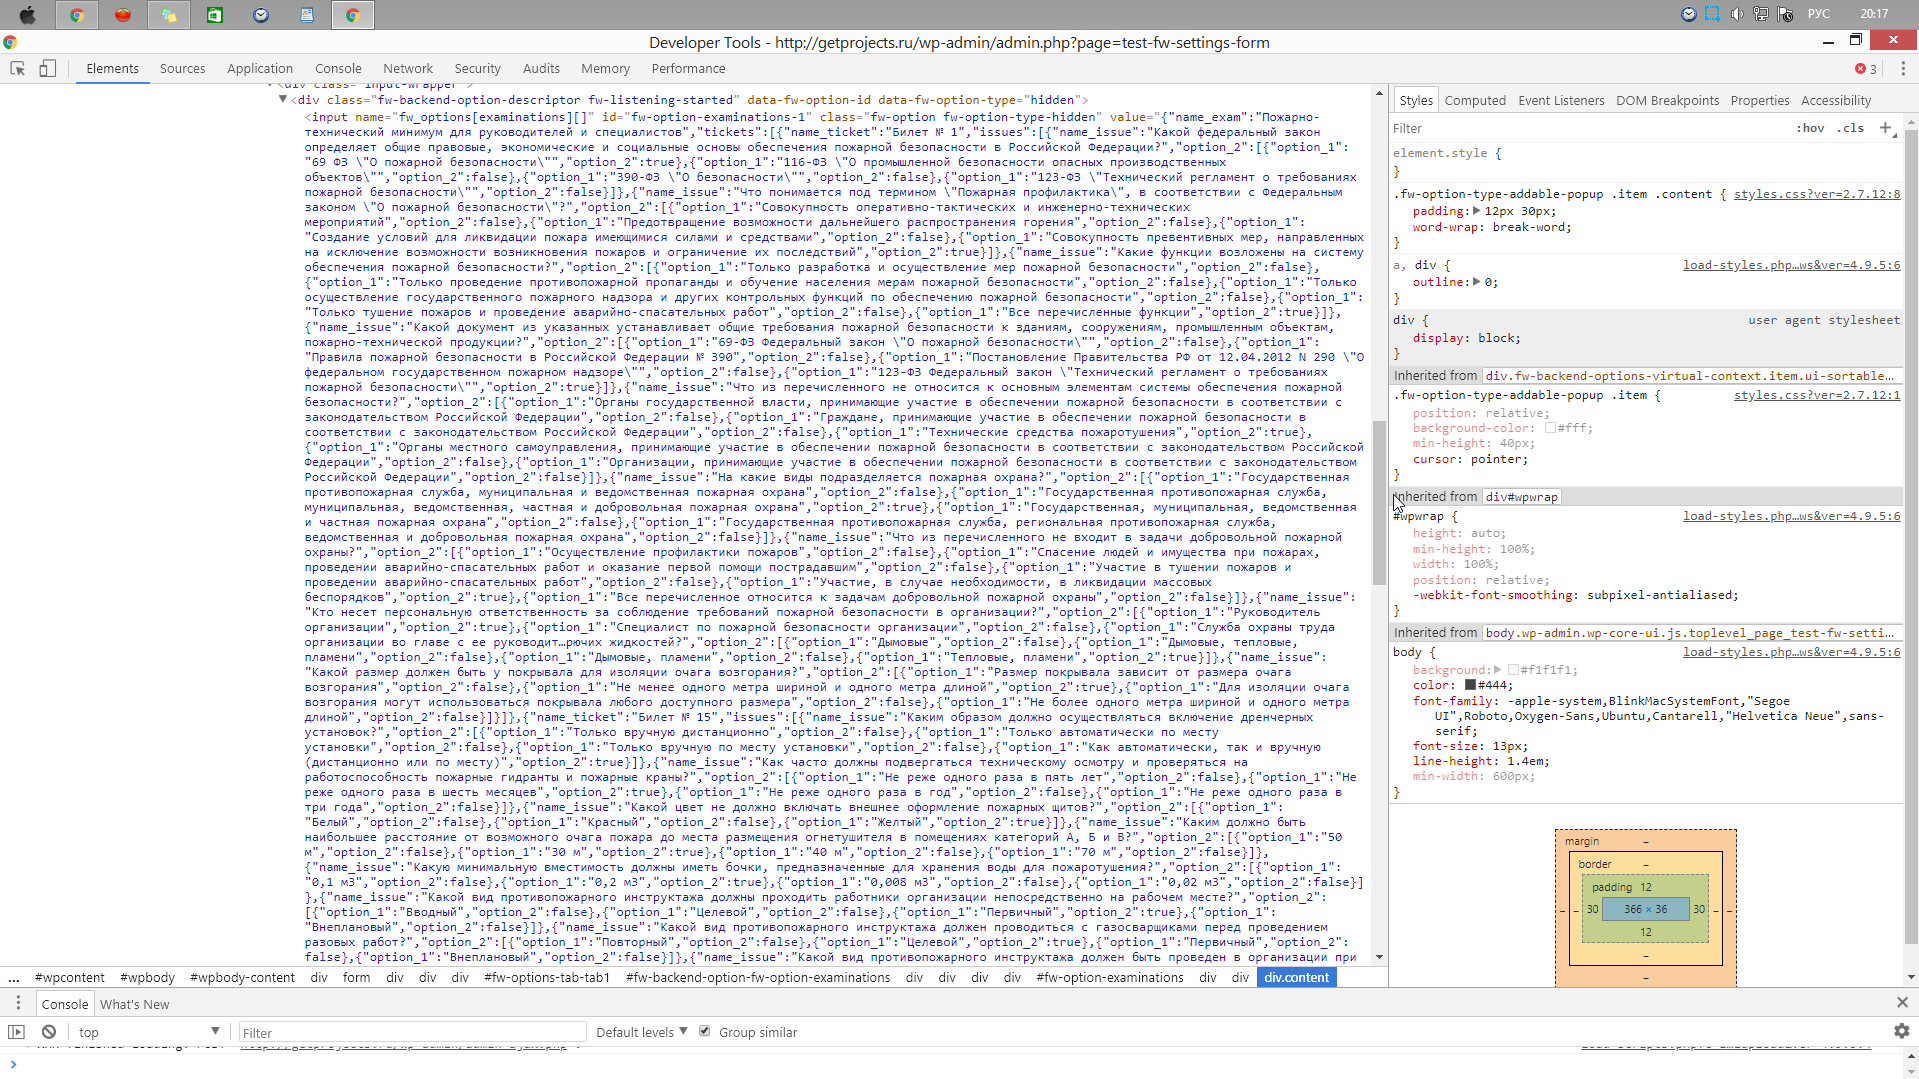1919x1079 pixels.
Task: Toggle the Group similar checkbox
Action: click(704, 1031)
